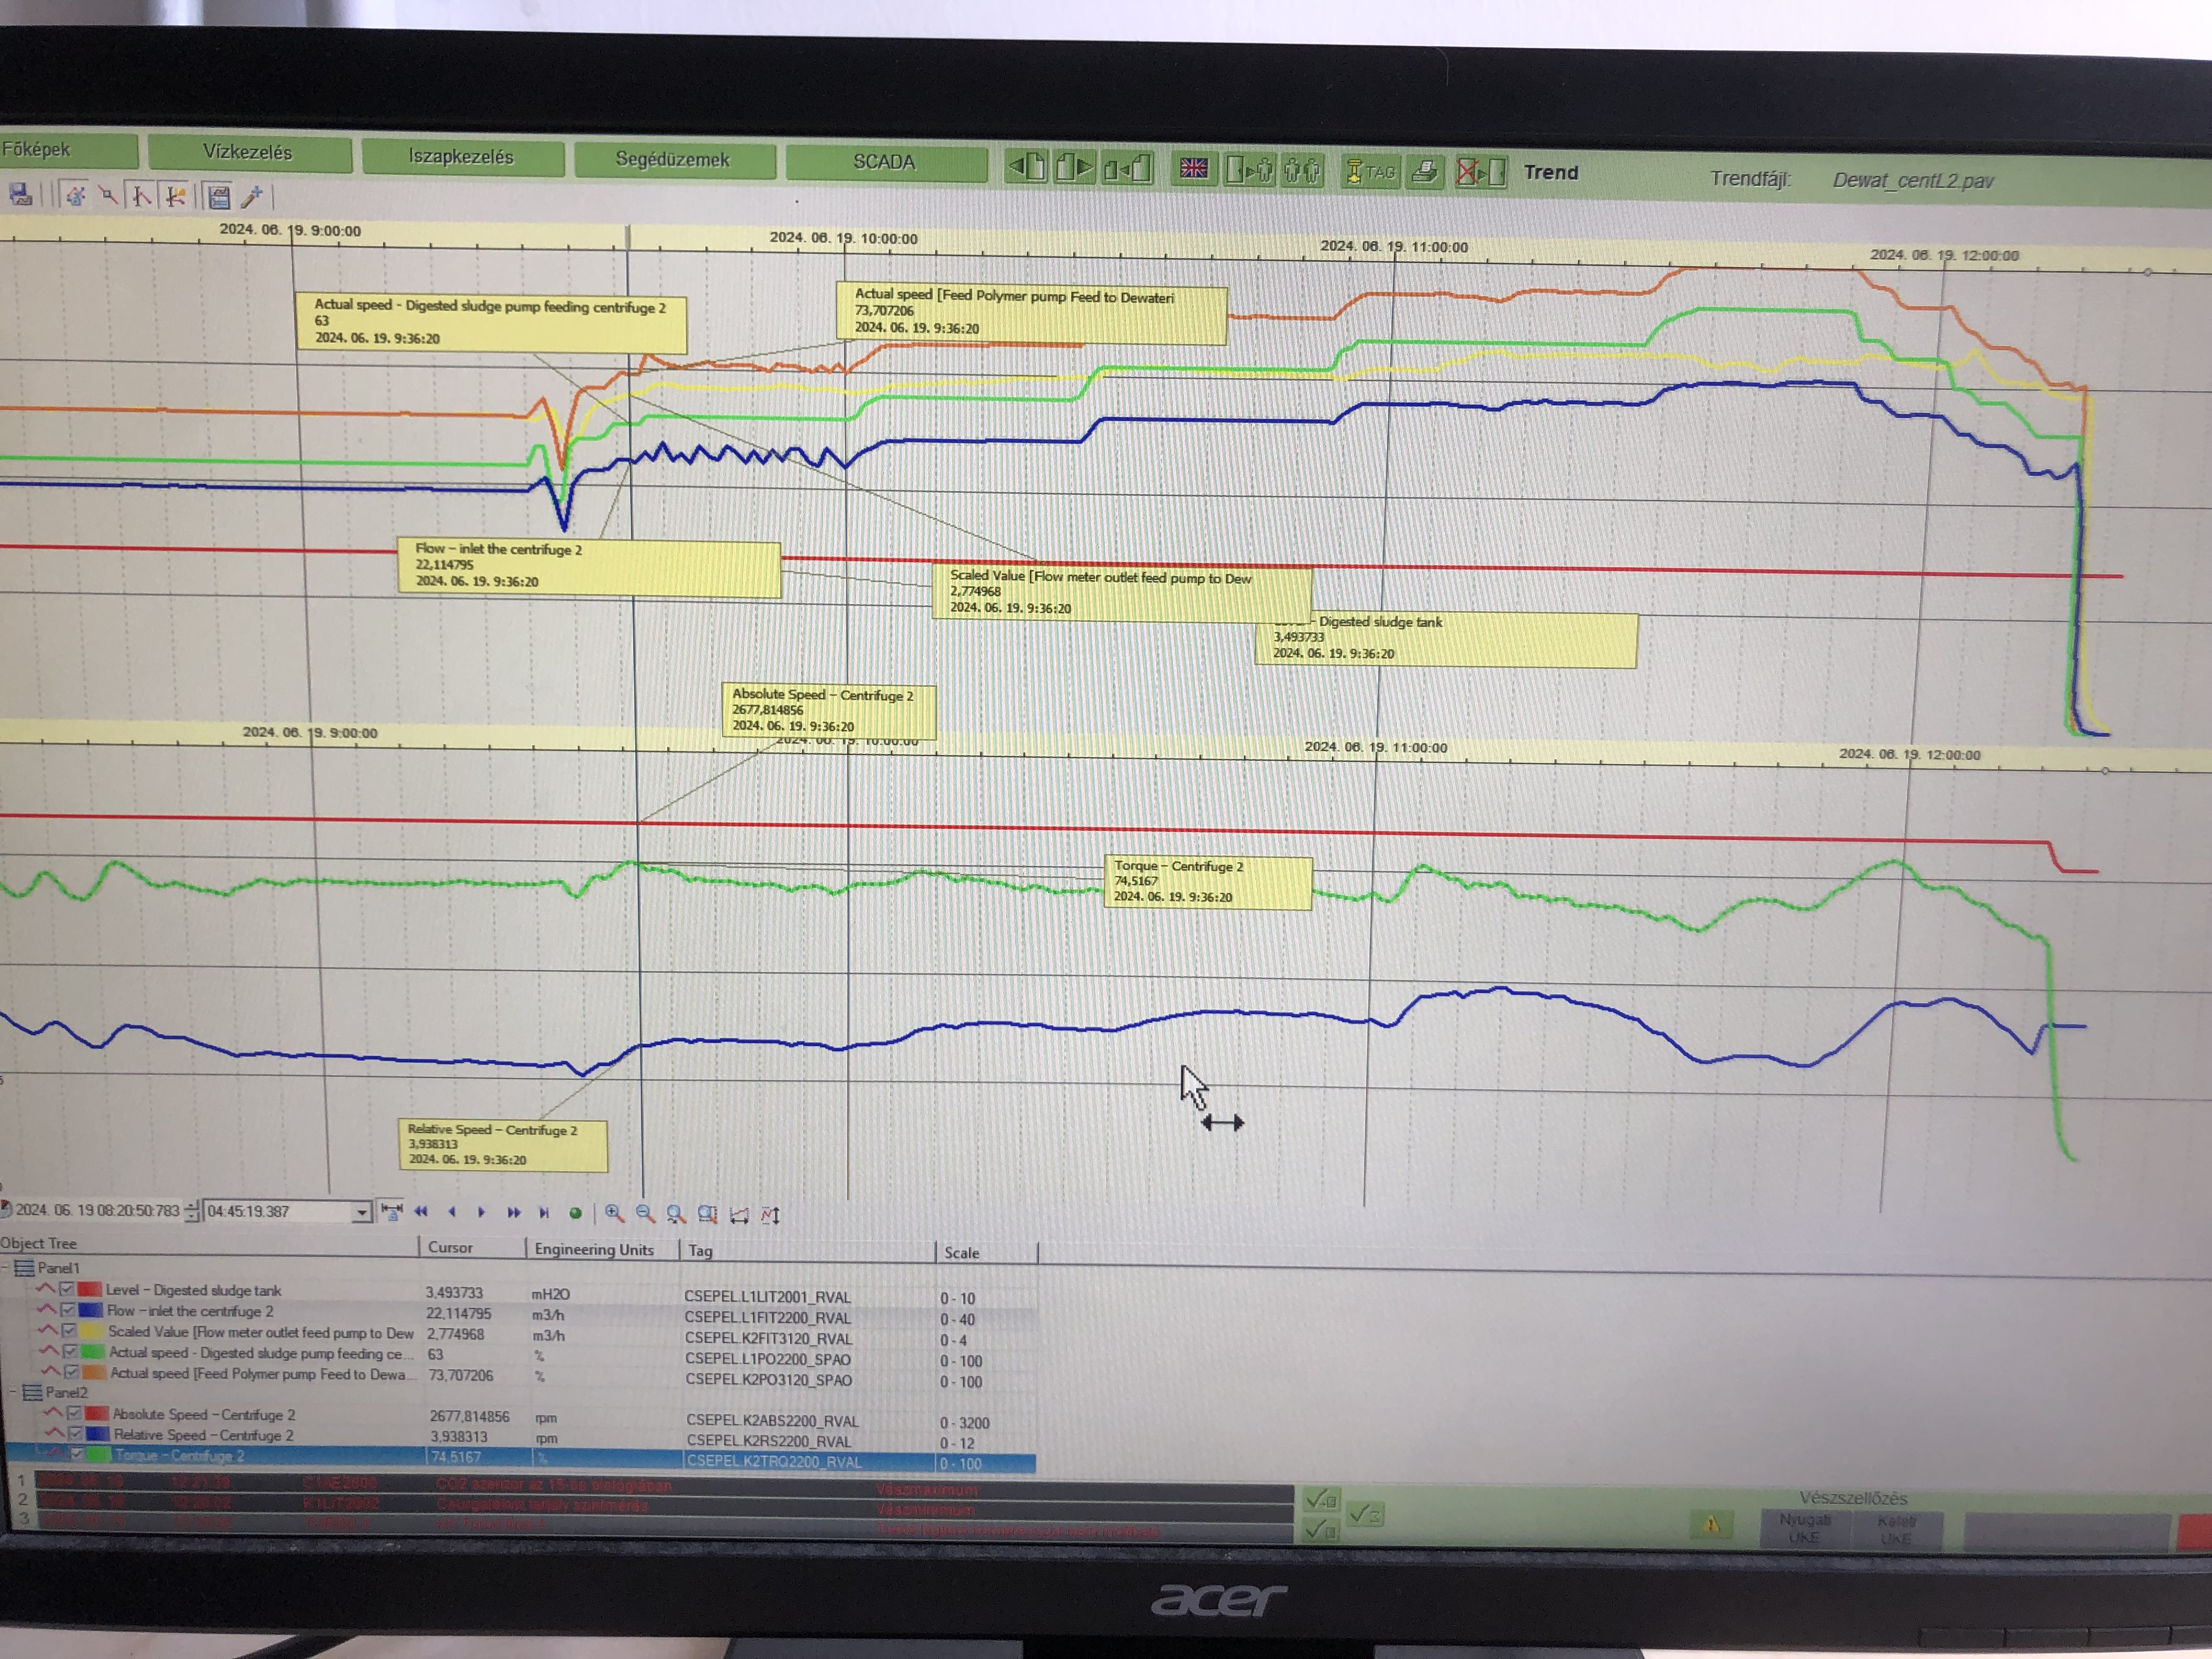
Task: Click the zoom reset magnifier icon
Action: click(676, 1214)
